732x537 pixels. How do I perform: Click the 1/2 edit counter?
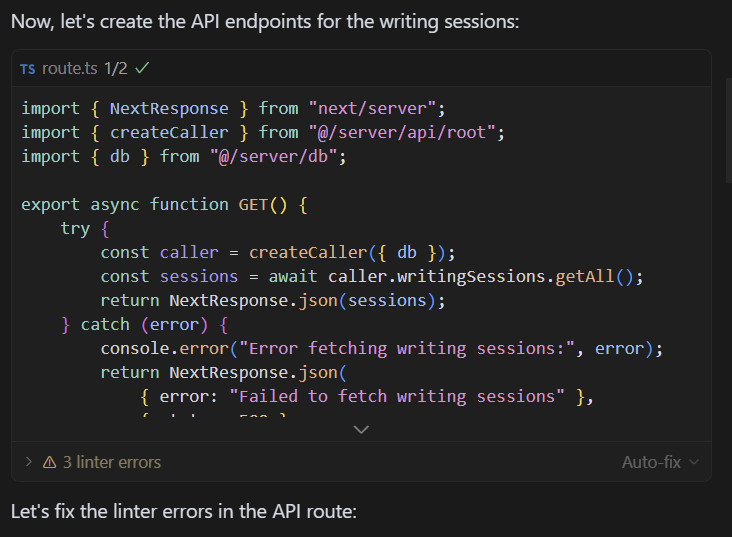pyautogui.click(x=115, y=69)
